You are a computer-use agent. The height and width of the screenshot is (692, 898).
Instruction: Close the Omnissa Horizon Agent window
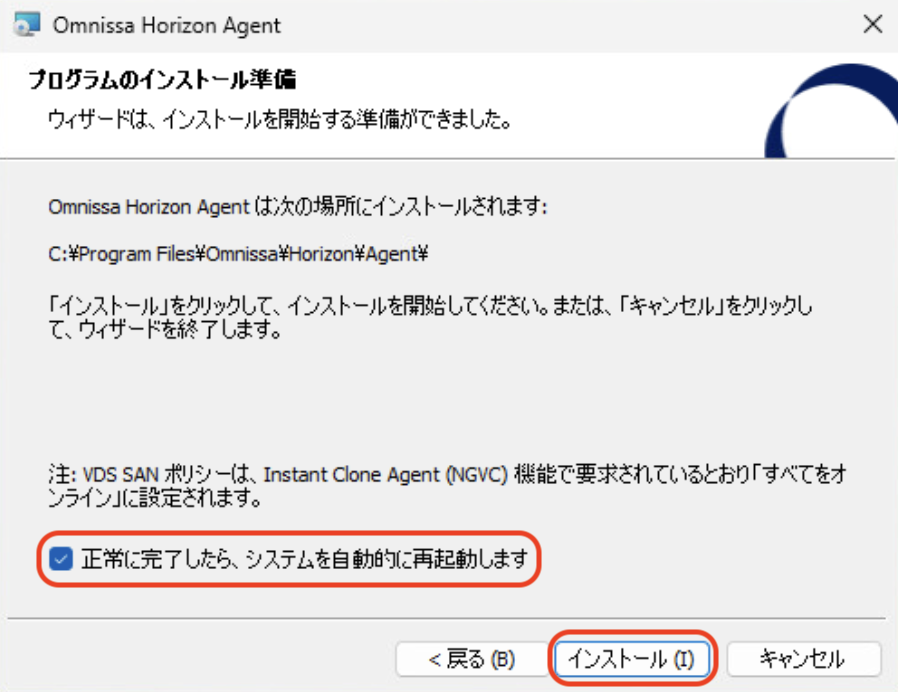[x=872, y=24]
